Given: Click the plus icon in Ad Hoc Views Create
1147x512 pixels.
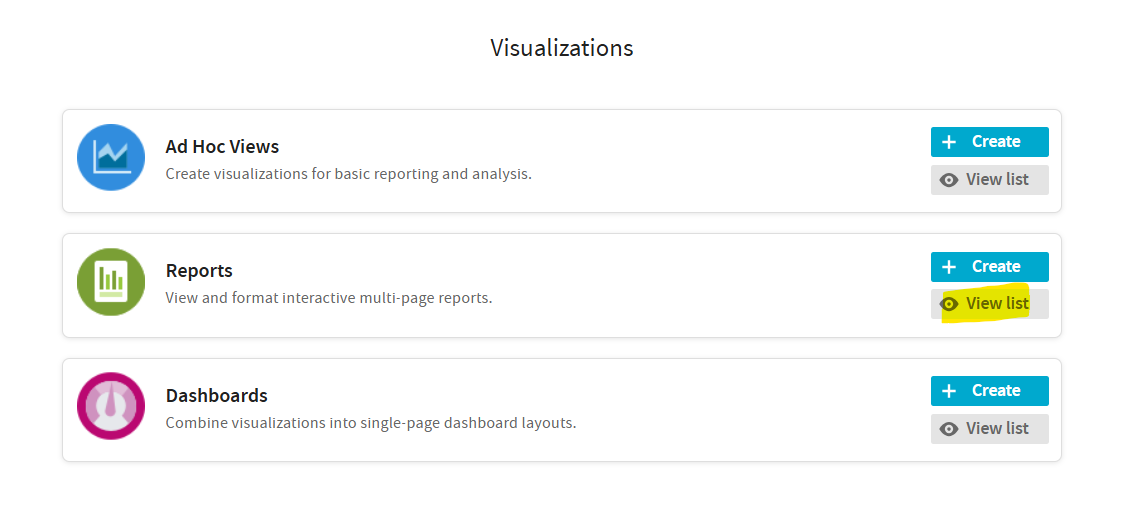Looking at the screenshot, I should pos(949,142).
